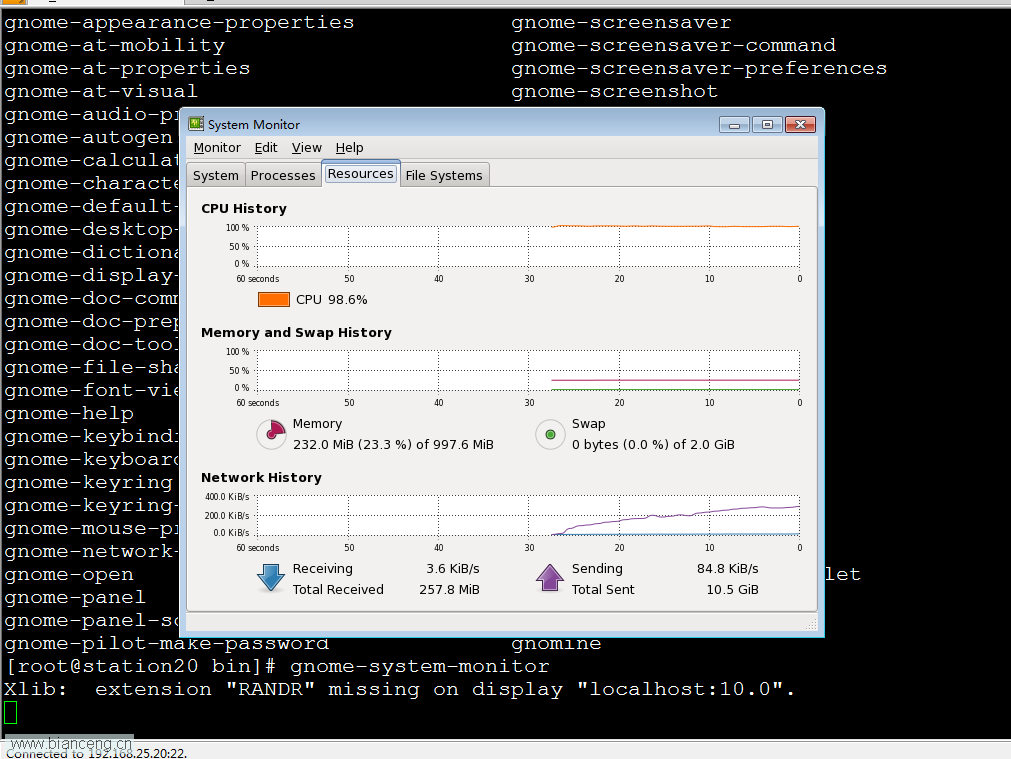Click the purple Sending up-arrow icon
Viewport: 1011px width, 759px height.
pyautogui.click(x=550, y=578)
